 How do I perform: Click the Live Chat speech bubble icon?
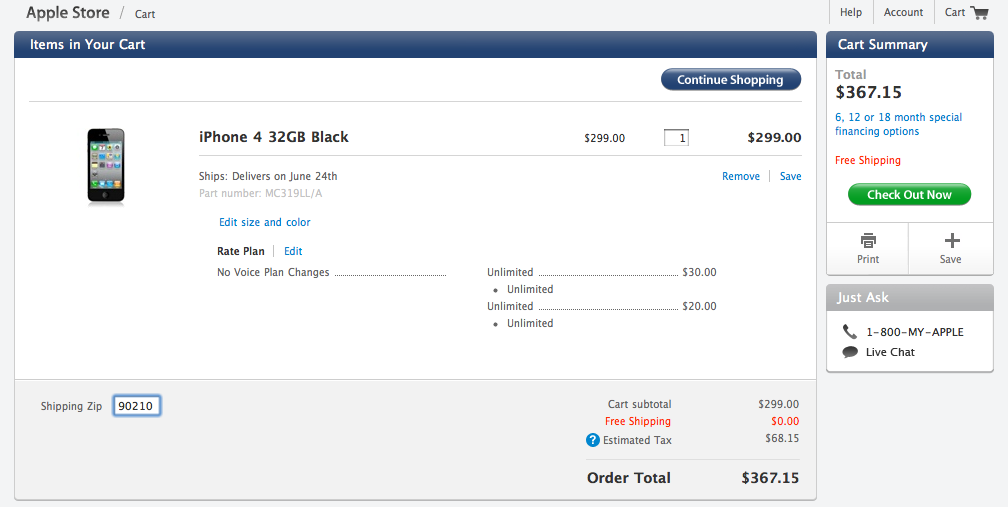click(850, 352)
